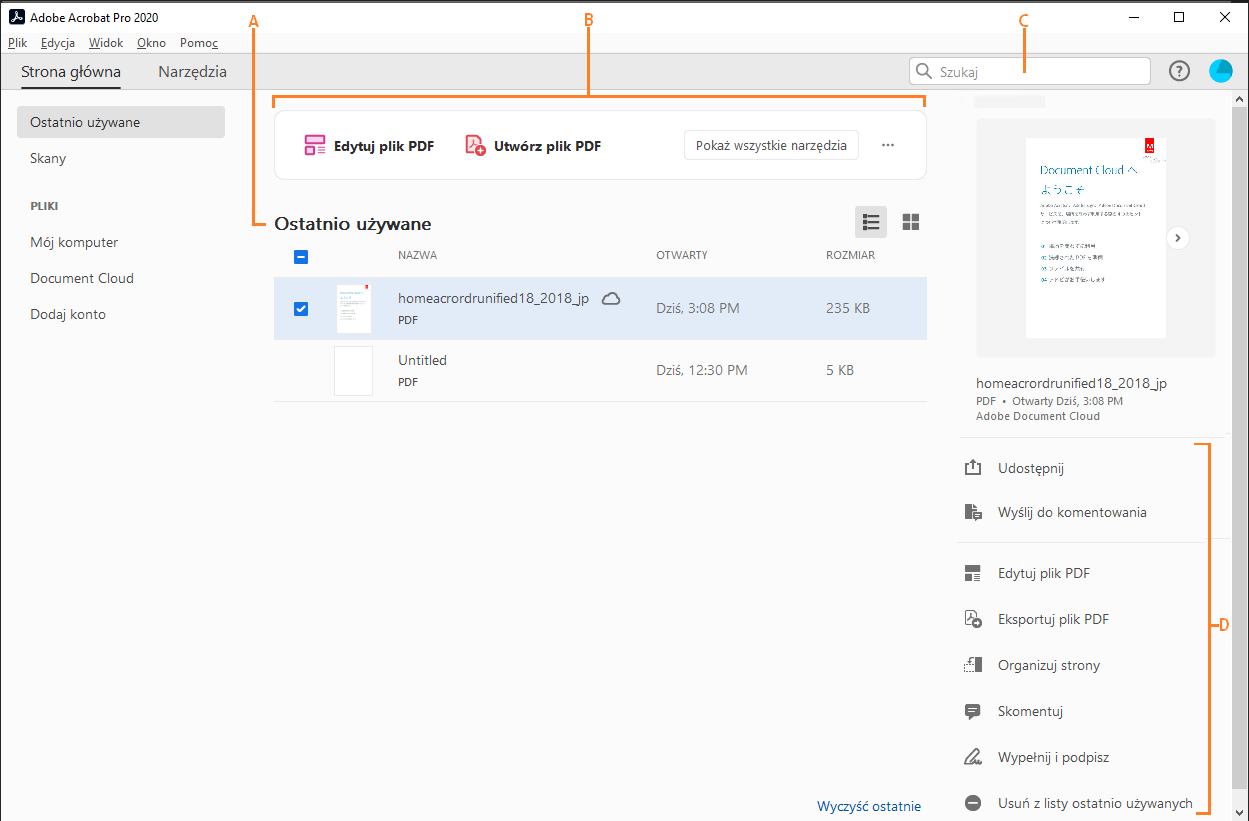Open the Plik menu
The image size is (1249, 821).
pyautogui.click(x=18, y=43)
